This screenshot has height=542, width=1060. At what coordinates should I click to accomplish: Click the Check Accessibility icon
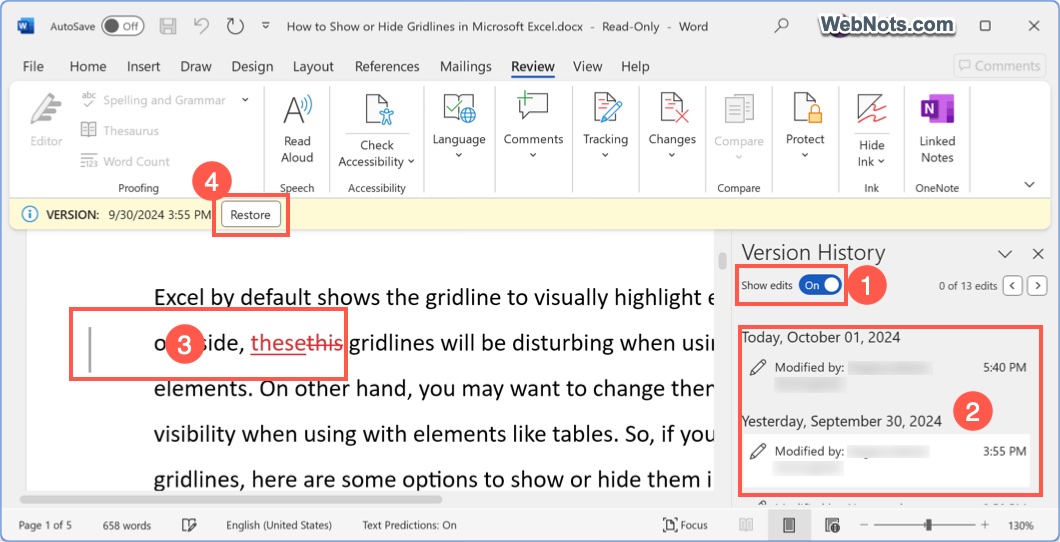pos(377,109)
